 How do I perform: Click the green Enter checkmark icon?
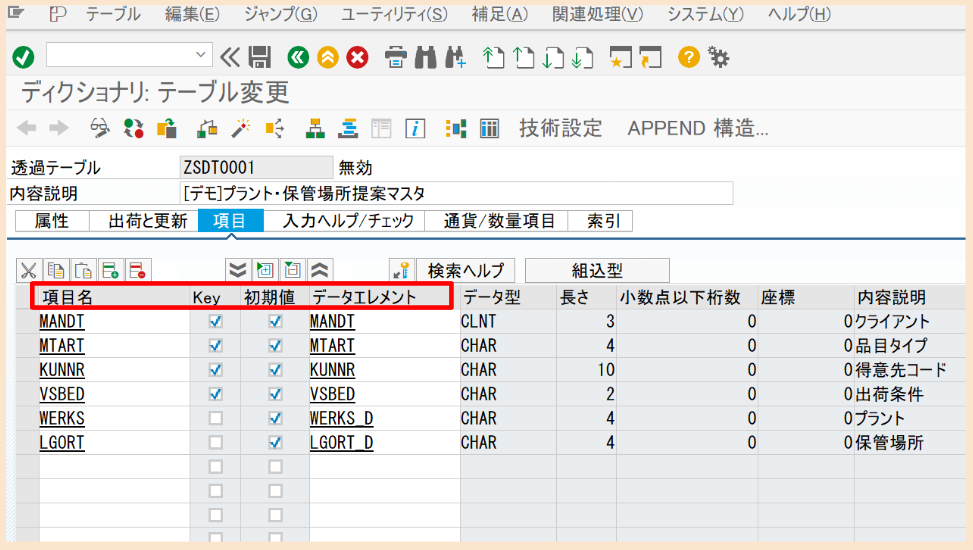pyautogui.click(x=24, y=57)
